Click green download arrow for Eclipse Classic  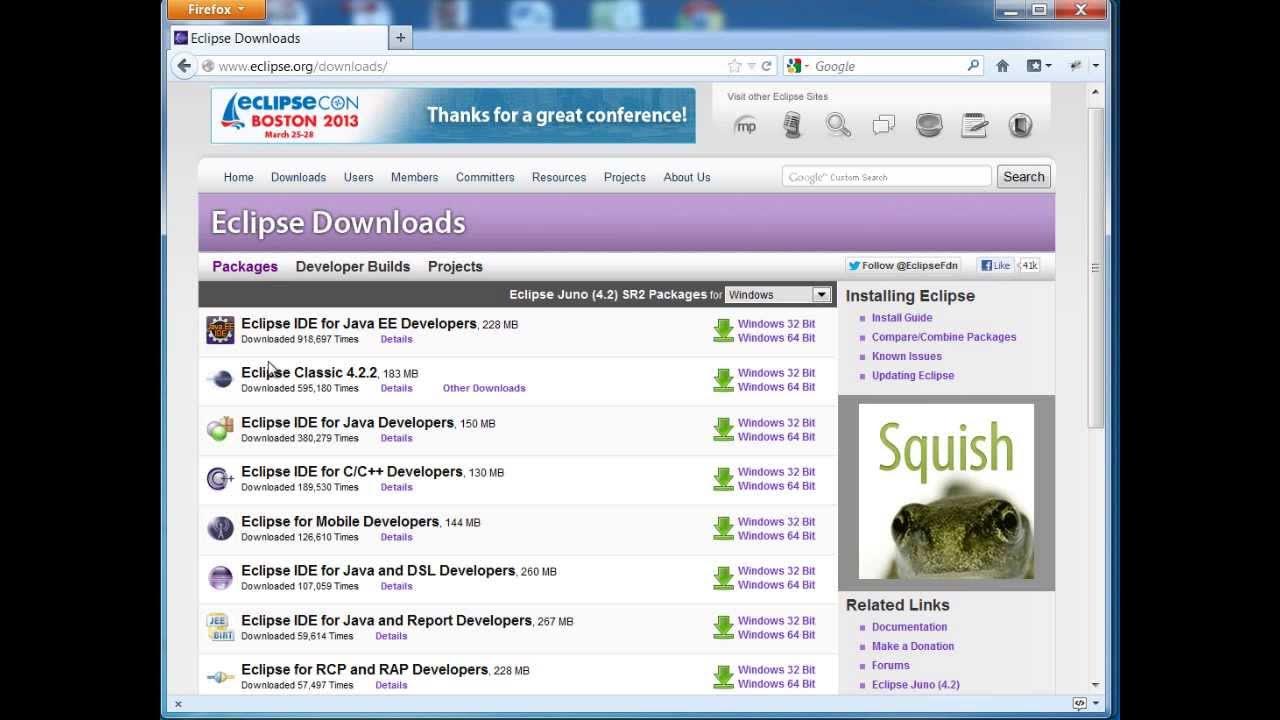(x=723, y=380)
